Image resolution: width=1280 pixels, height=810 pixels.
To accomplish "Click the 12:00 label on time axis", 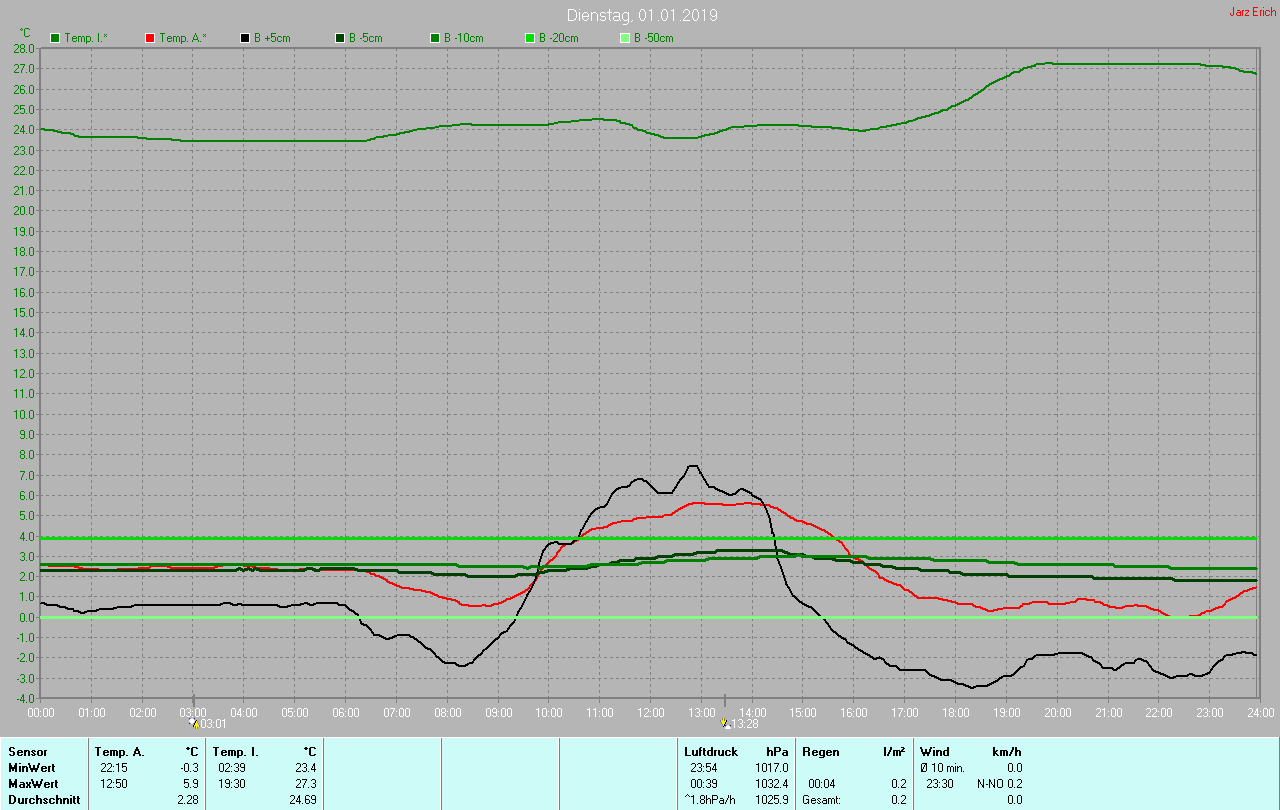I will (x=651, y=713).
